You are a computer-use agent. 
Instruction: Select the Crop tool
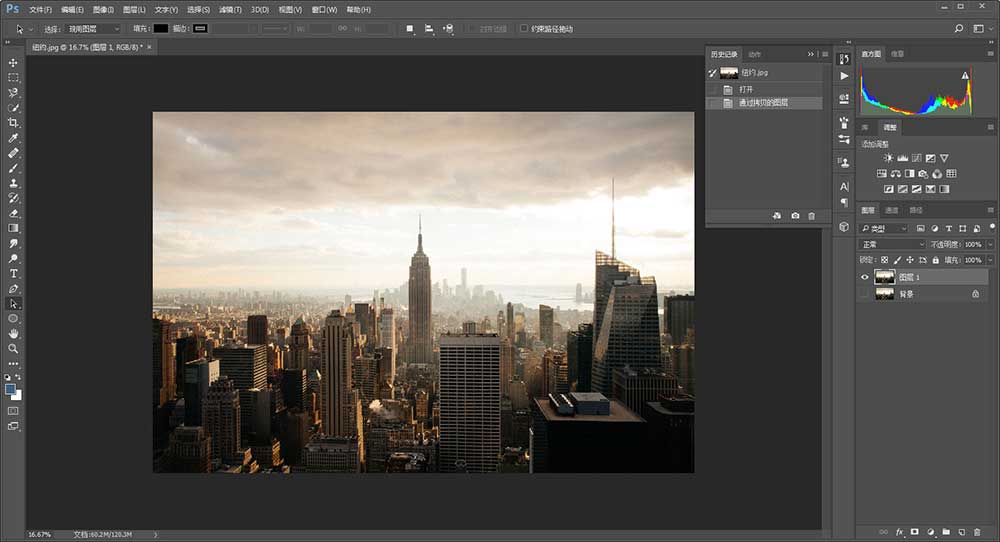pyautogui.click(x=13, y=122)
